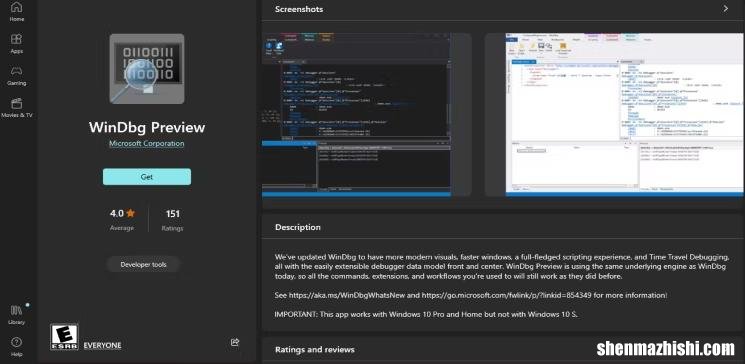Click the WinDbg Preview app icon

[147, 68]
